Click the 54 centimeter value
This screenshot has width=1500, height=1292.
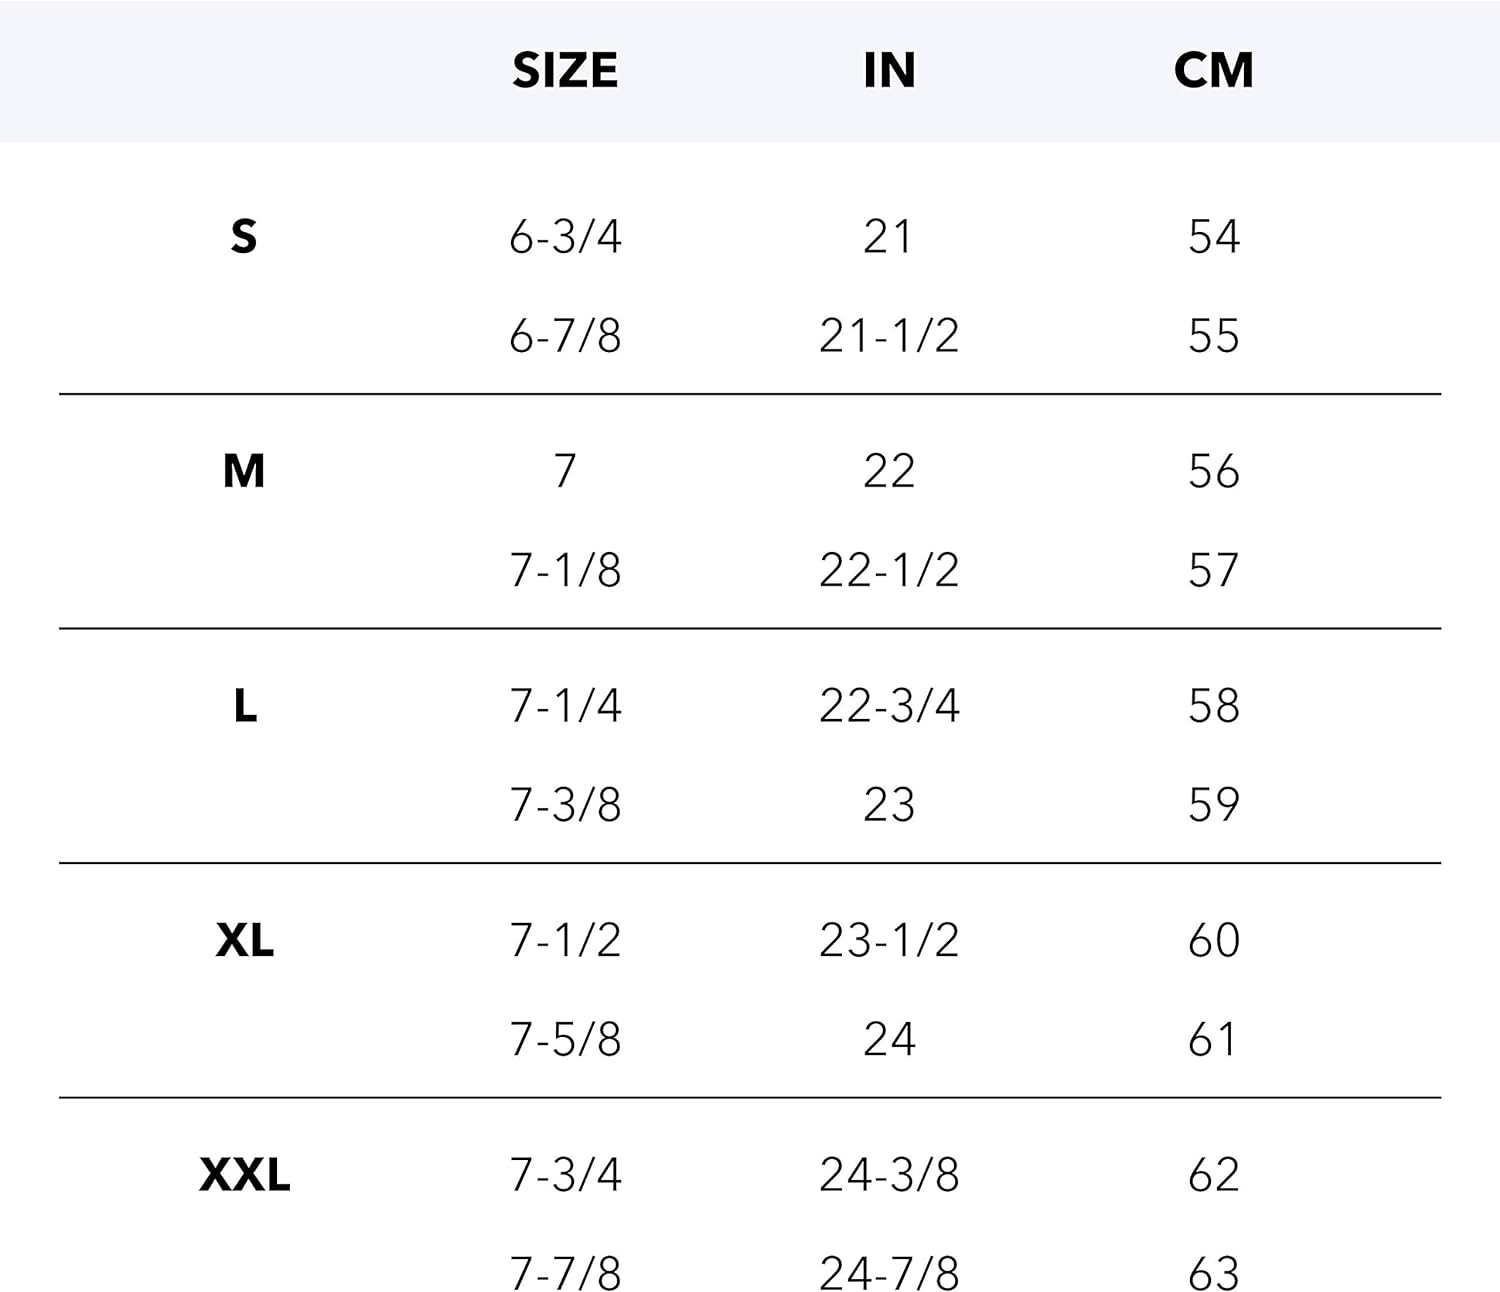coord(1213,237)
